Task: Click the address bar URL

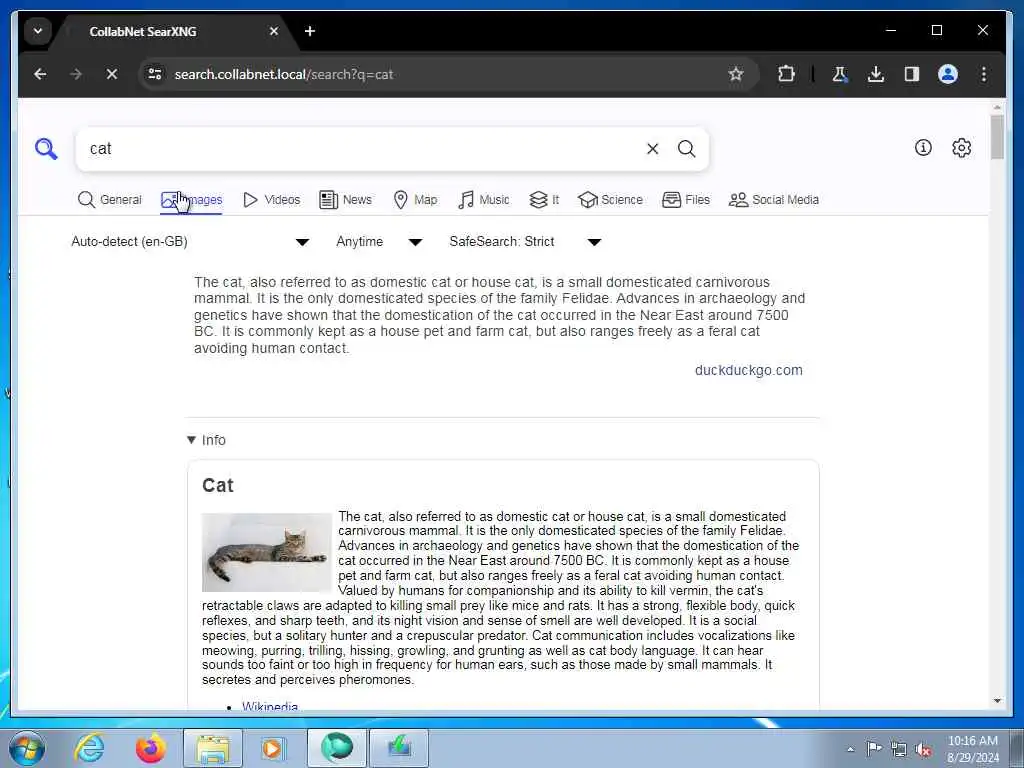Action: pos(283,74)
